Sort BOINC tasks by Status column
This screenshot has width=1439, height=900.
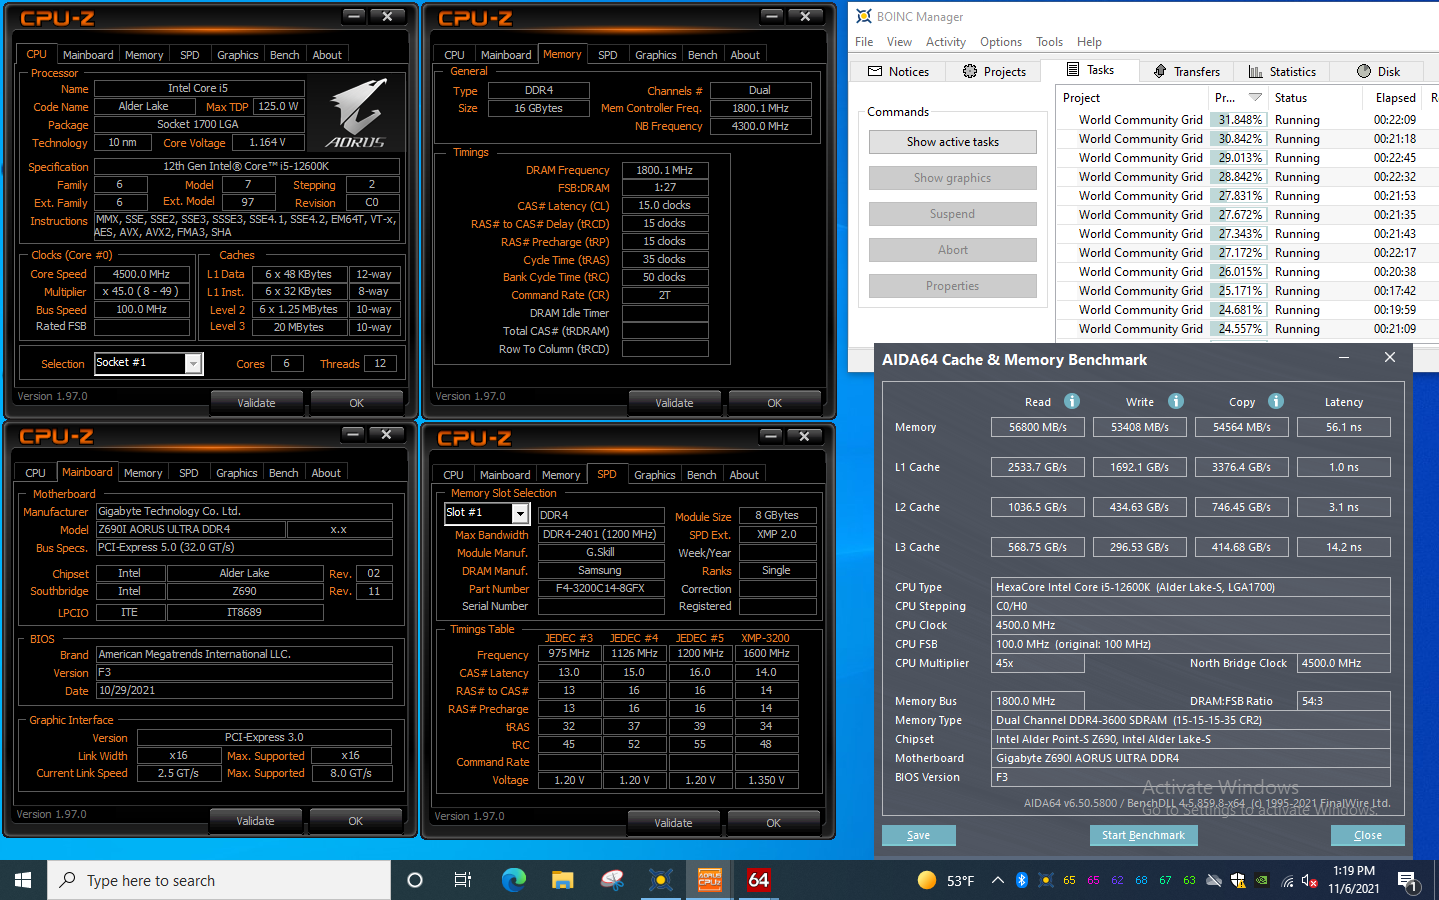pyautogui.click(x=1313, y=98)
